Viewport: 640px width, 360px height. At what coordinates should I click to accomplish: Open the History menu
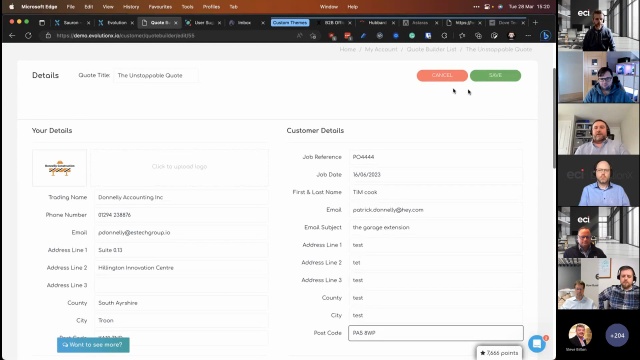click(131, 7)
